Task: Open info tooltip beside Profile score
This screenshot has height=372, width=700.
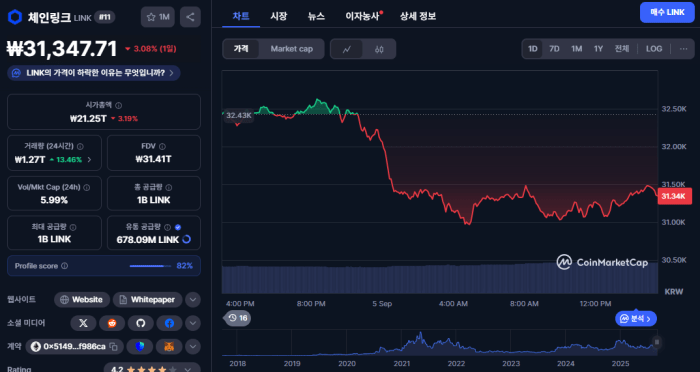Action: (64, 266)
